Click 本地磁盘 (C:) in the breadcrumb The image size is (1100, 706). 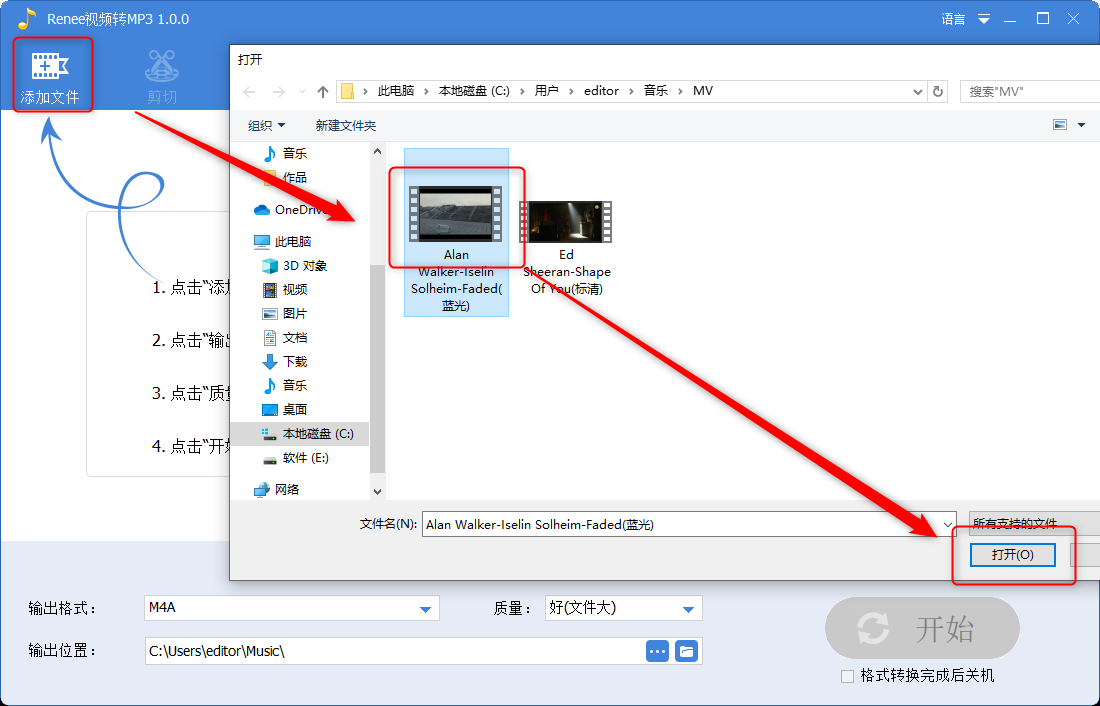point(474,91)
